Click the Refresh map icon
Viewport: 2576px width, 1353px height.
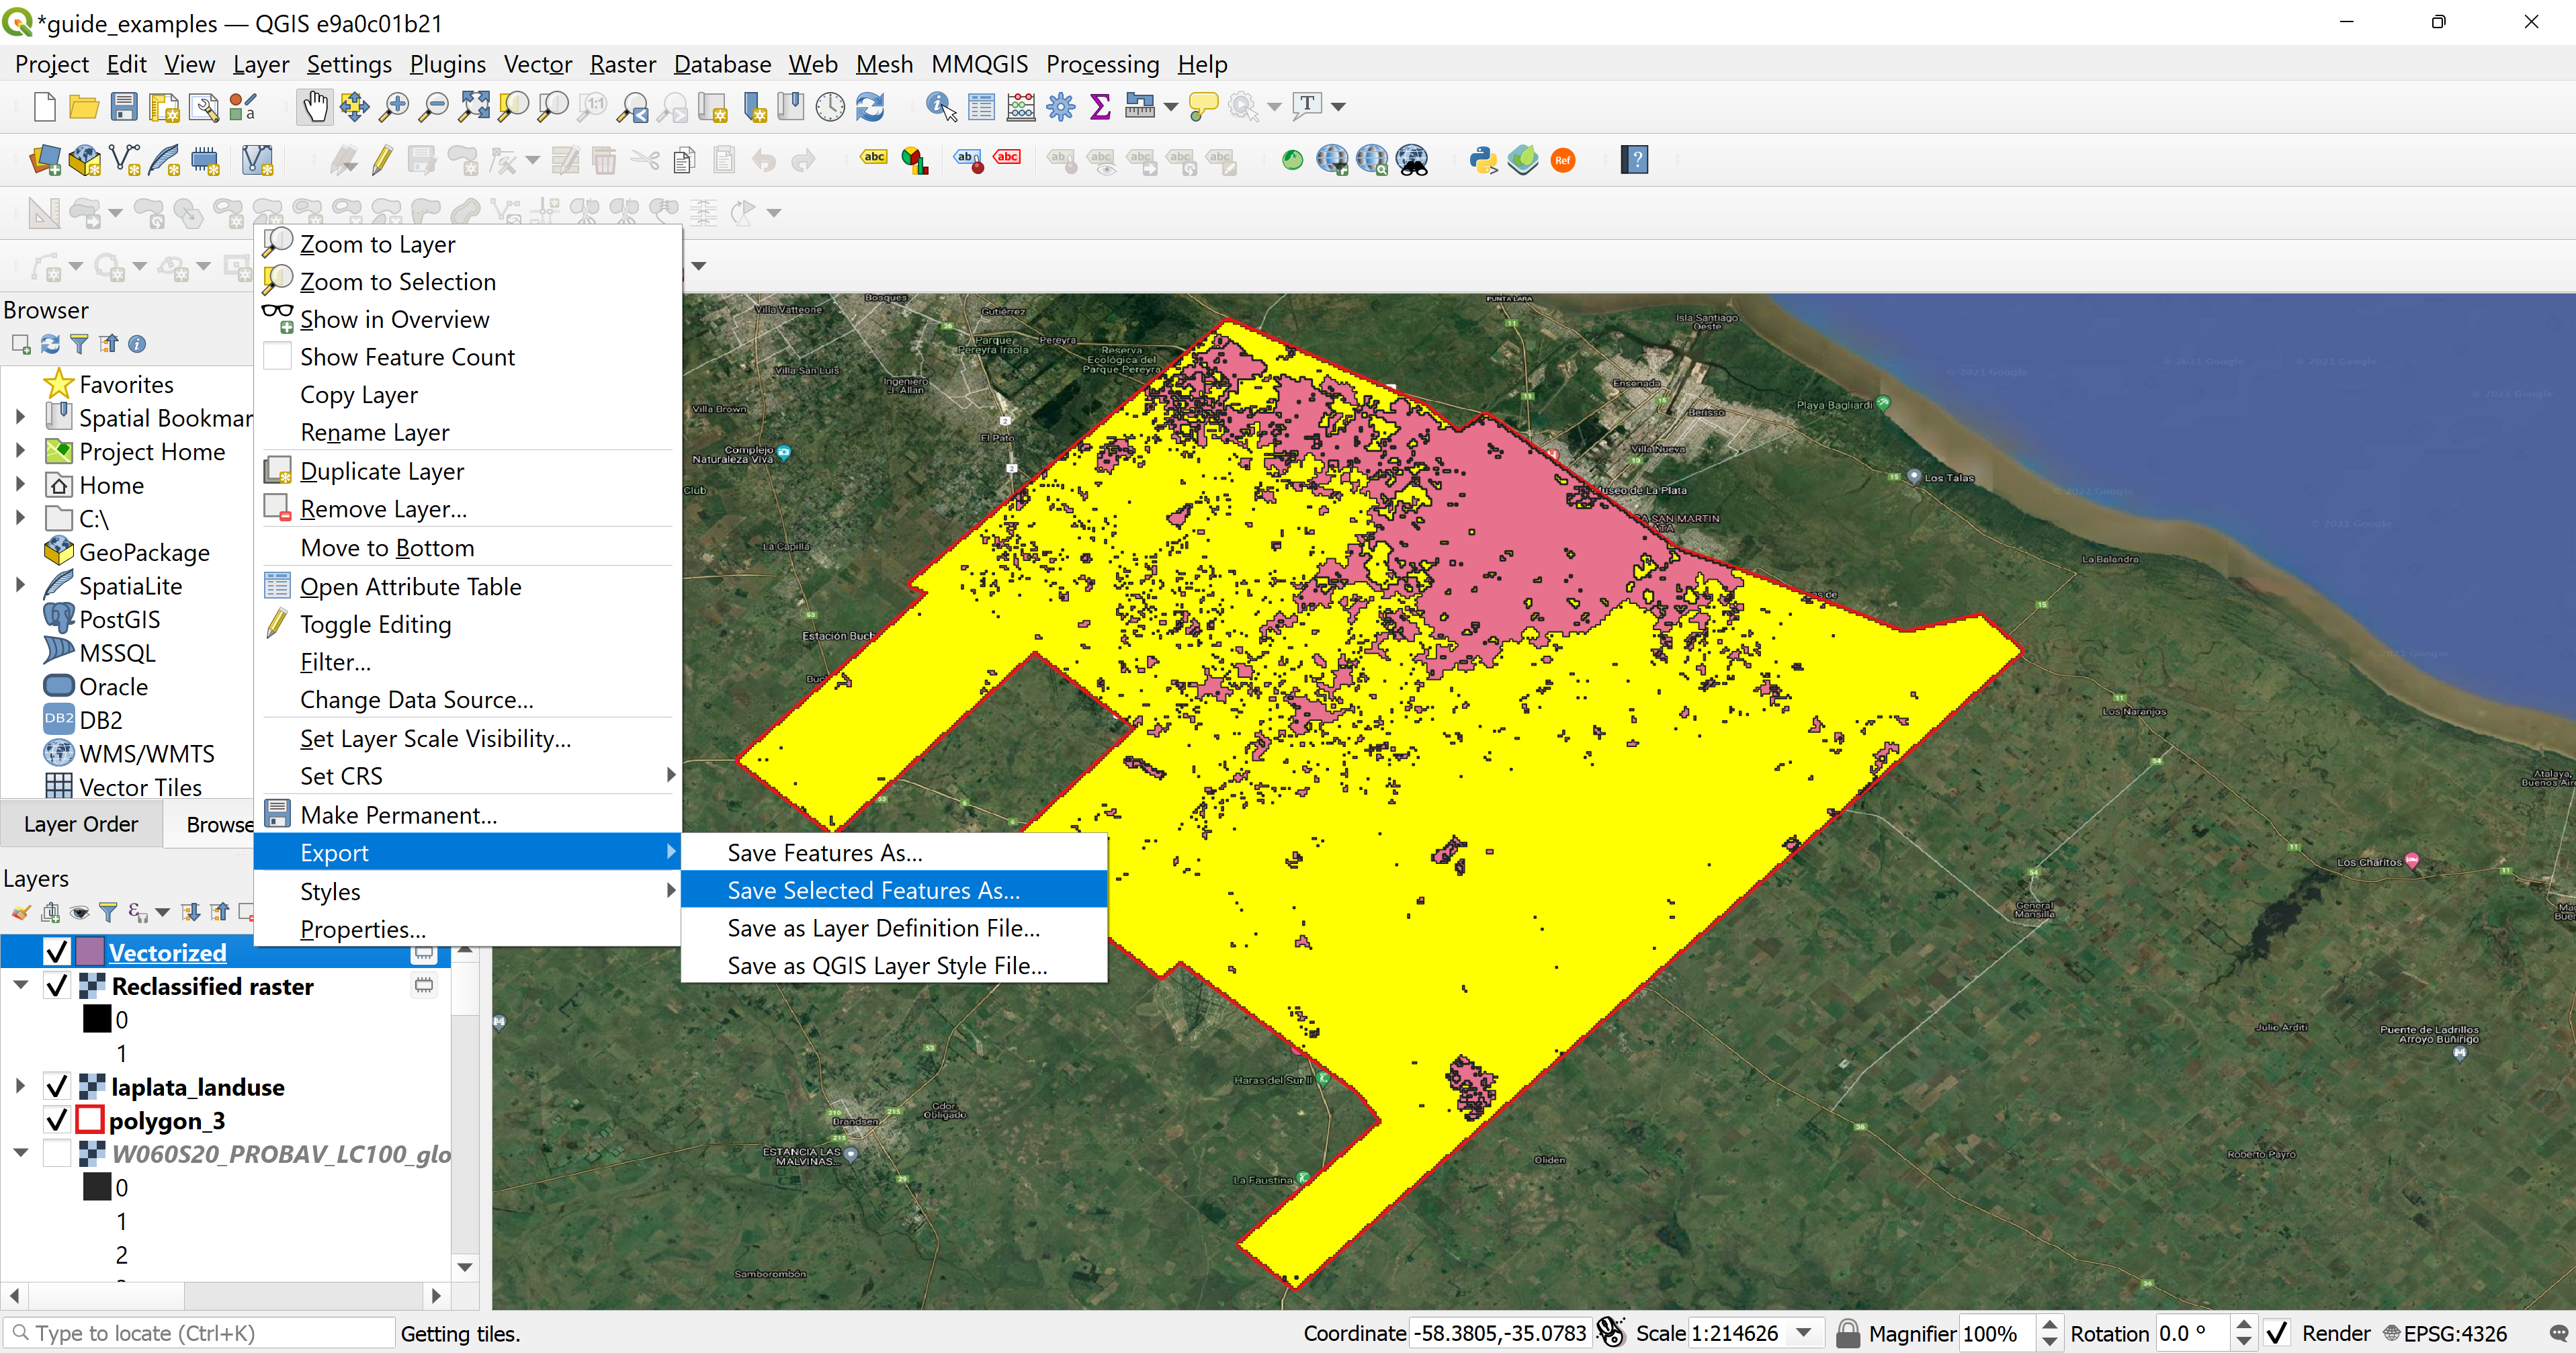point(870,106)
